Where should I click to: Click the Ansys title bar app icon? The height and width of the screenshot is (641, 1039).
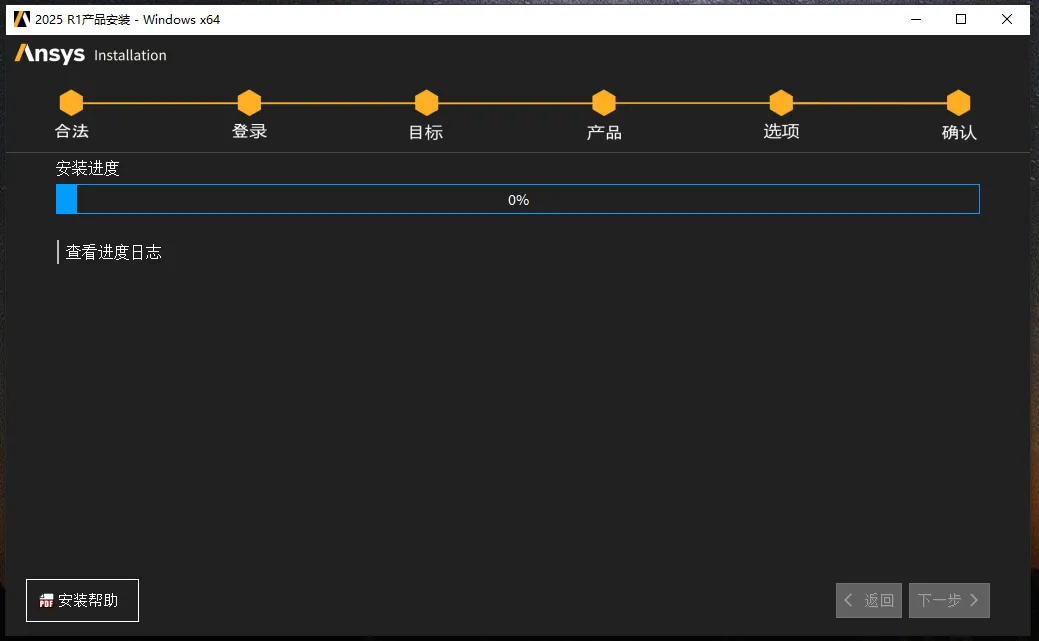(22, 19)
